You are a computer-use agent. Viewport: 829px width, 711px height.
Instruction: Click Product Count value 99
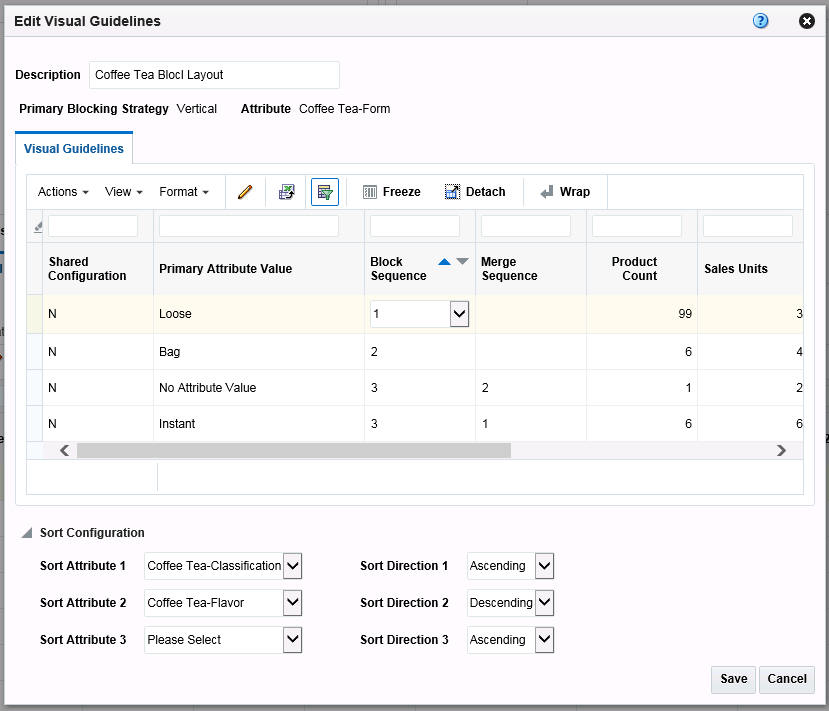[x=685, y=313]
